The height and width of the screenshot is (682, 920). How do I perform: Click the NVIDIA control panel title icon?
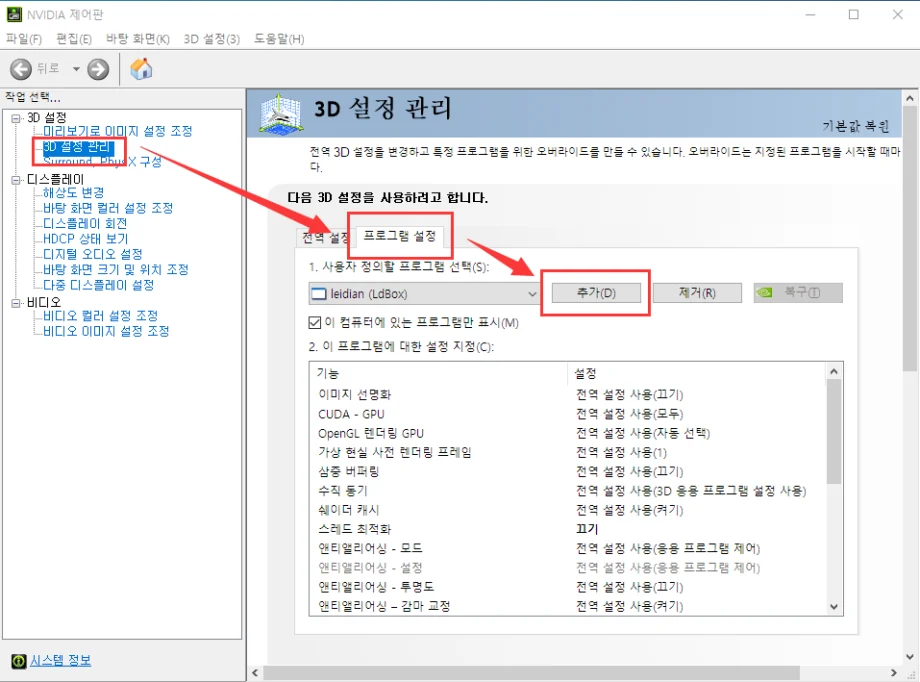point(13,14)
